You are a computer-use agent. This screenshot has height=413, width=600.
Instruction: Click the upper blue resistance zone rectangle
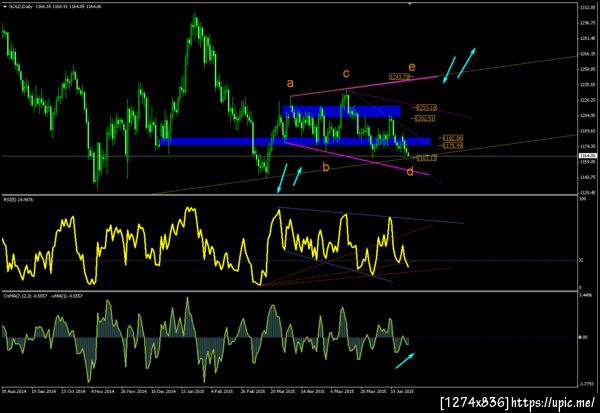click(x=341, y=111)
